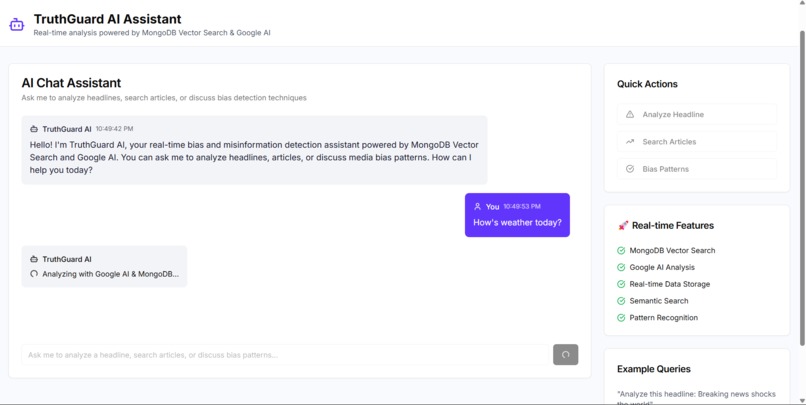Click the "How's weather today?" message bubble
This screenshot has width=806, height=405.
pos(517,215)
